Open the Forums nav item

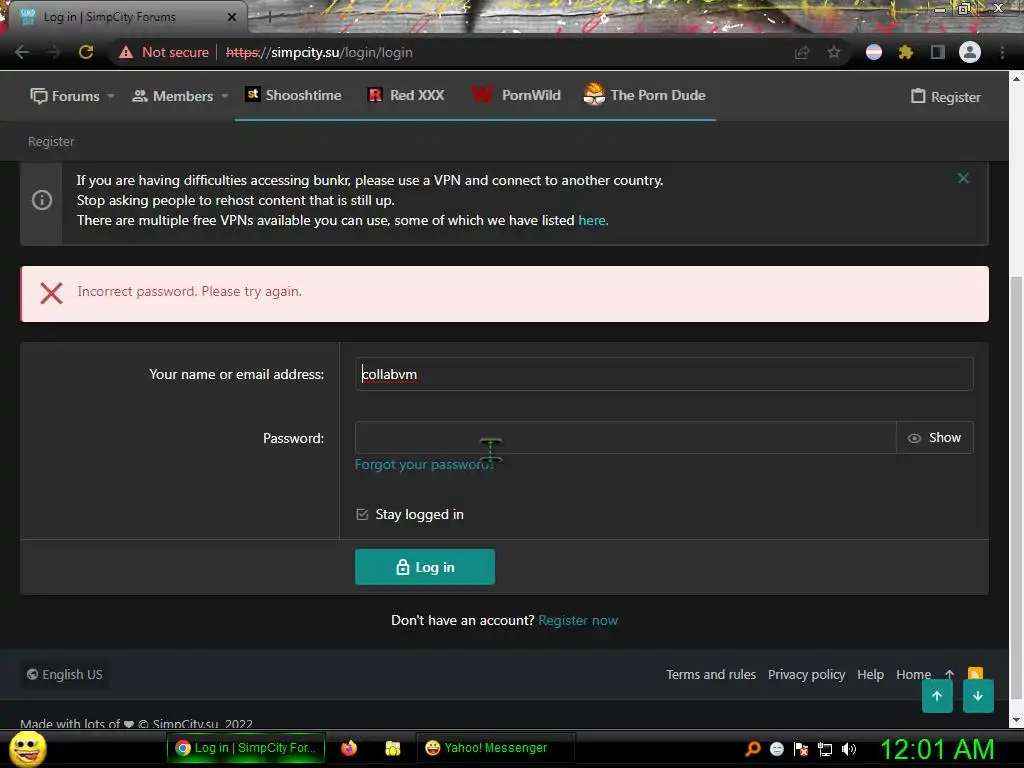pos(65,96)
